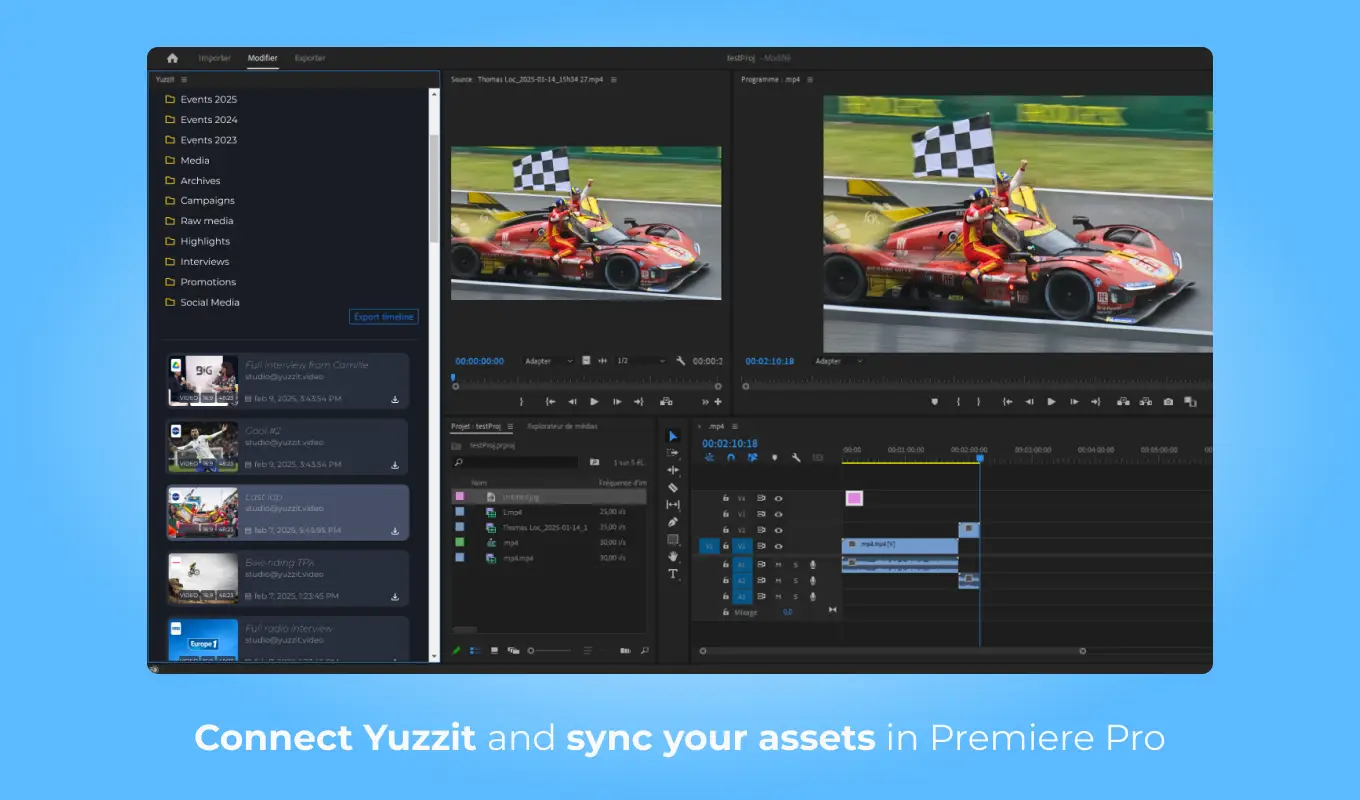
Task: Show Source monitor overflow buttons chevron
Action: pos(705,401)
